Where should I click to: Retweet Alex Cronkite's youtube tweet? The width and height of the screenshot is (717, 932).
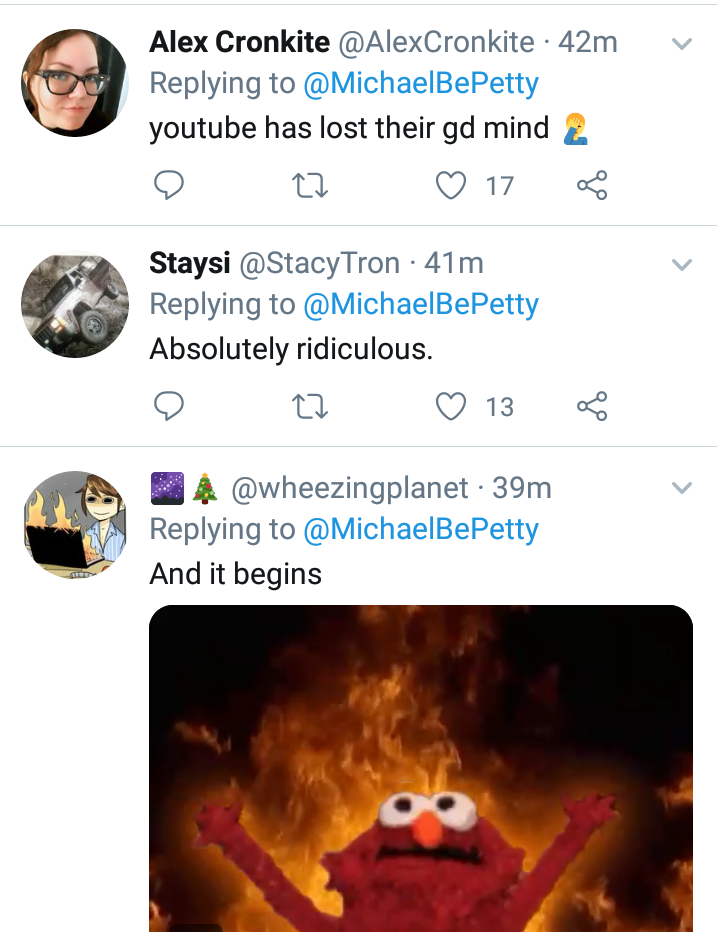click(310, 185)
